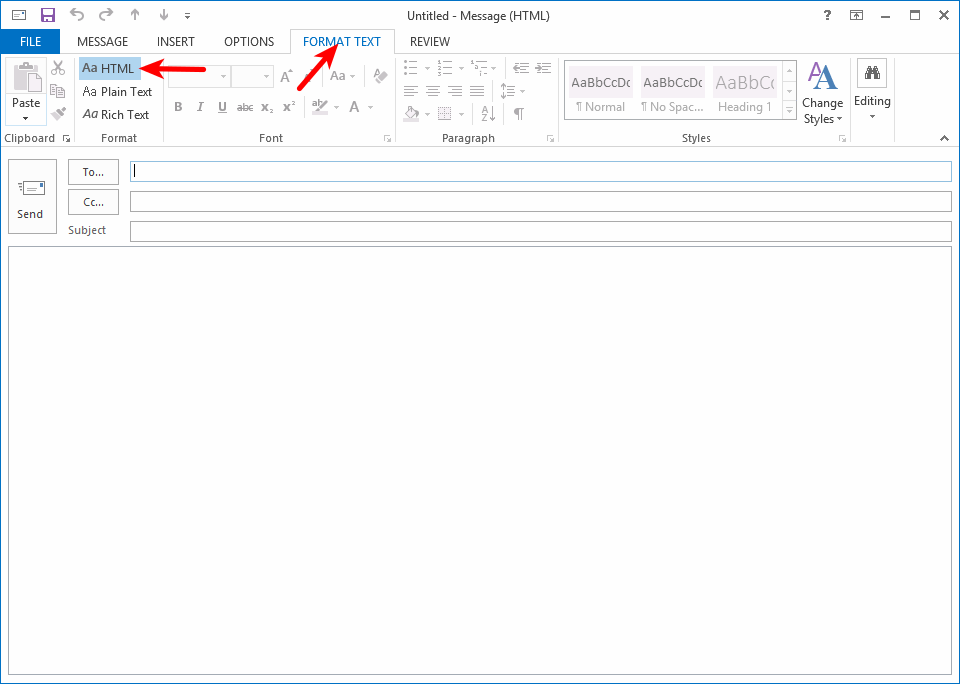Screen dimensions: 960x684
Task: Customize the Quick Access Toolbar
Action: pos(187,16)
